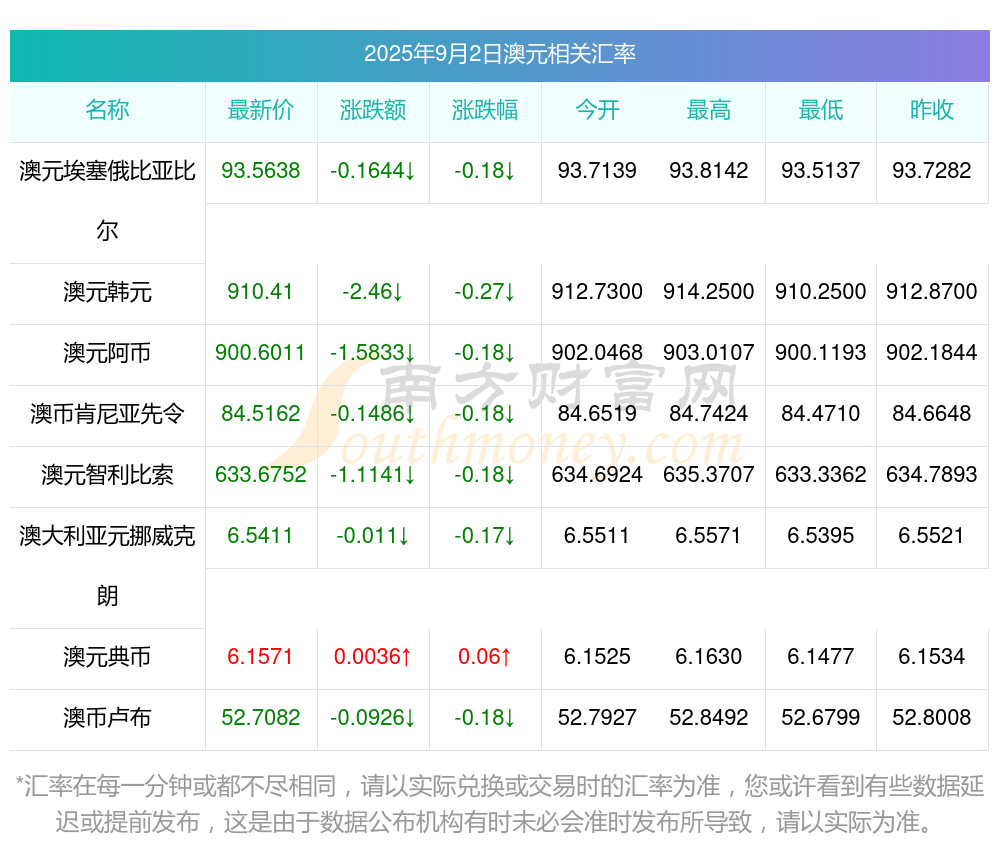Click high value 6.1630
This screenshot has height=853, width=1000.
[709, 657]
